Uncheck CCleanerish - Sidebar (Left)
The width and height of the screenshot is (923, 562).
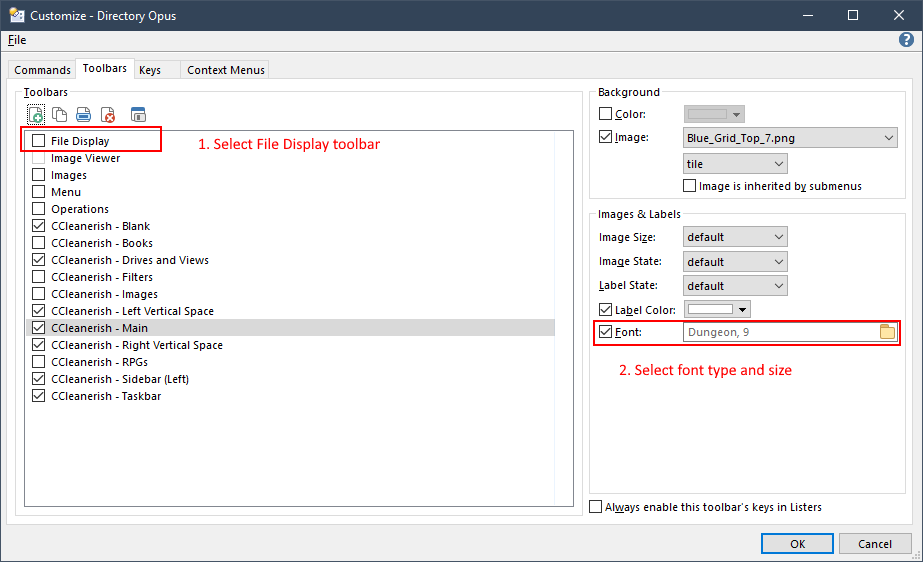click(38, 379)
